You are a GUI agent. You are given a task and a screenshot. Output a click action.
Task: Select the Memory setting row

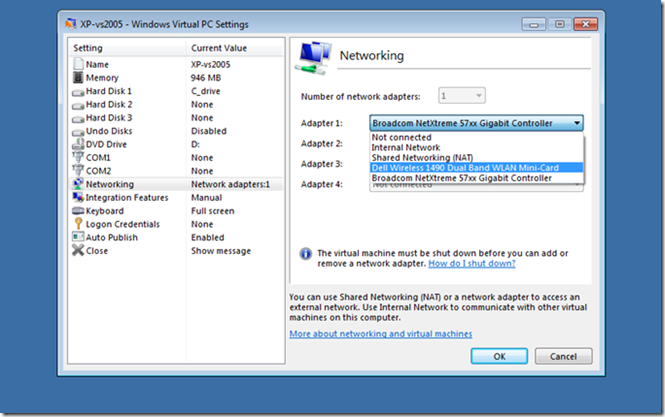(x=176, y=78)
